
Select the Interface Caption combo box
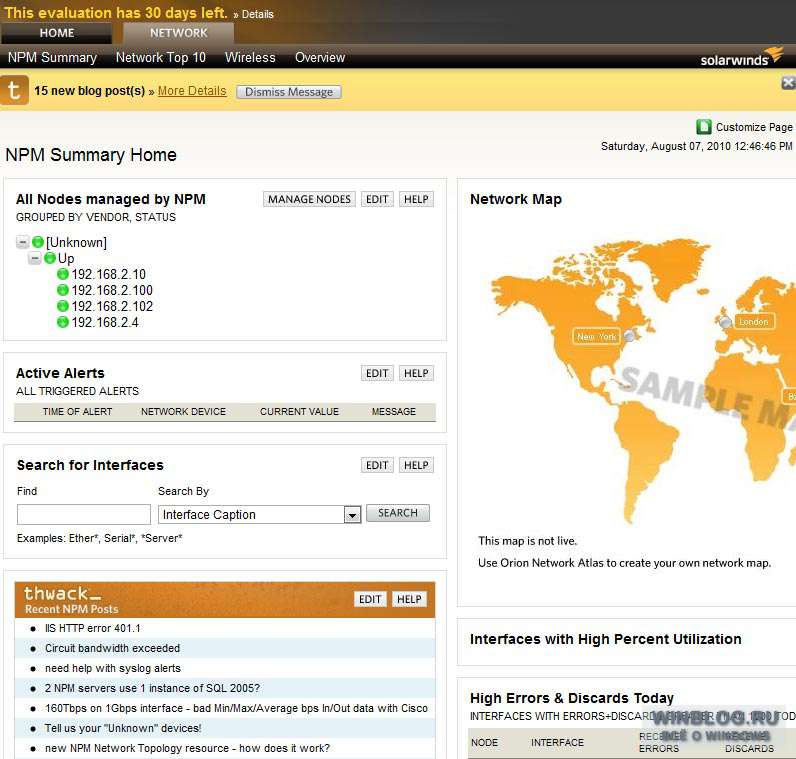[x=259, y=514]
